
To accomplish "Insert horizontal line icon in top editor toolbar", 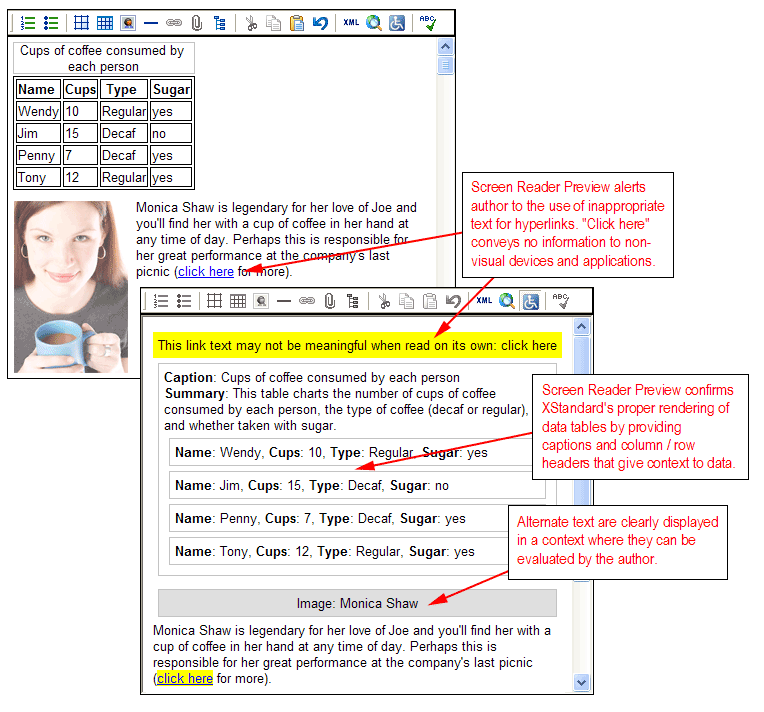I will [151, 23].
